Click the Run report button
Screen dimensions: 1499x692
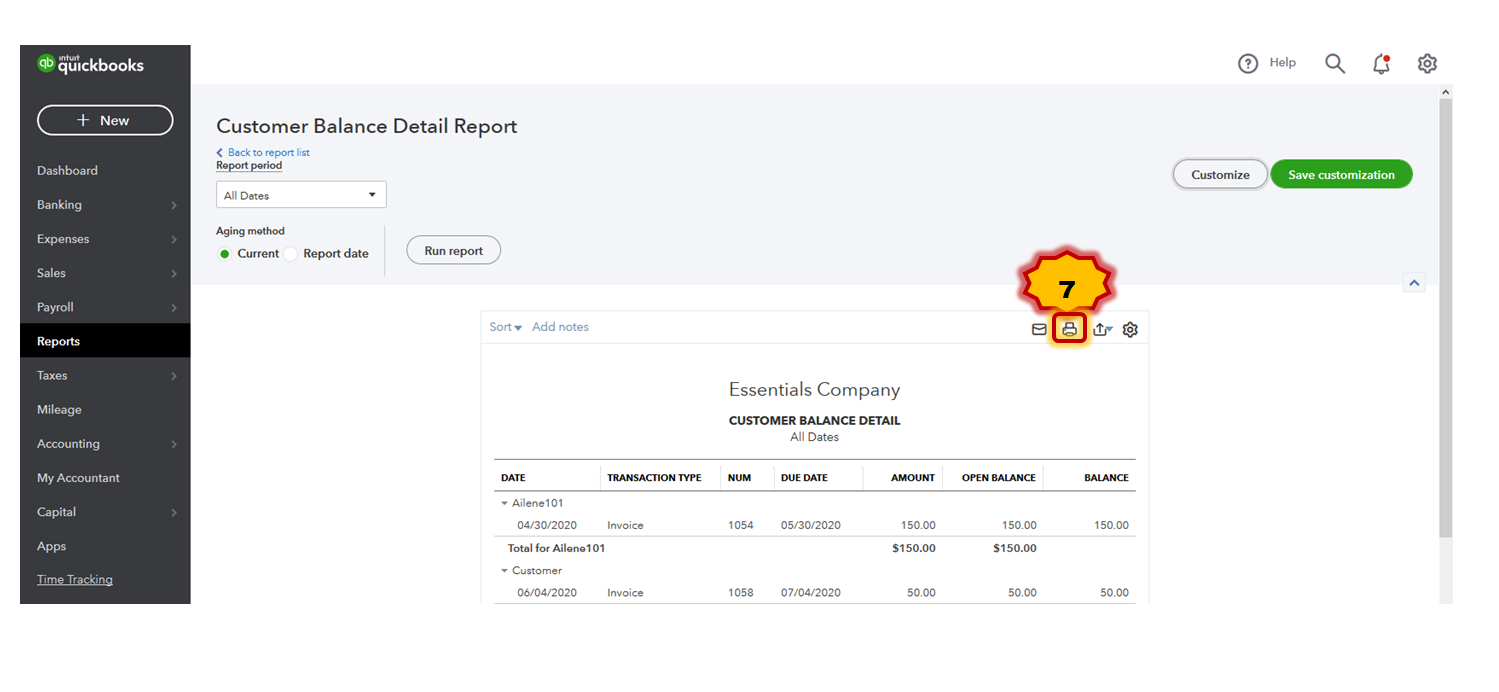[453, 251]
